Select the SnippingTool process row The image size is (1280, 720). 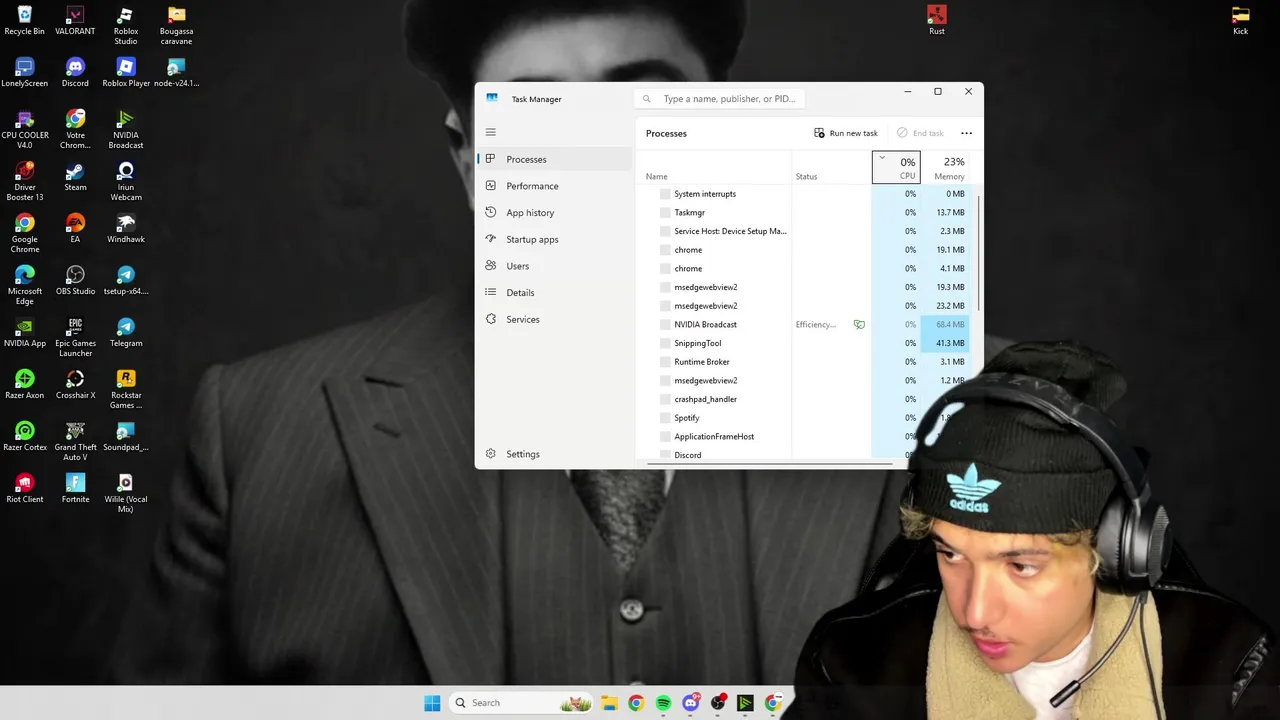(805, 343)
